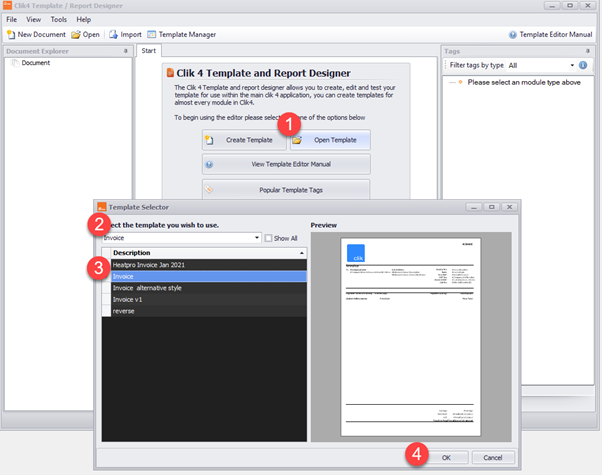Sort by the Description column header
Viewport: 602px width, 475px height.
(205, 253)
